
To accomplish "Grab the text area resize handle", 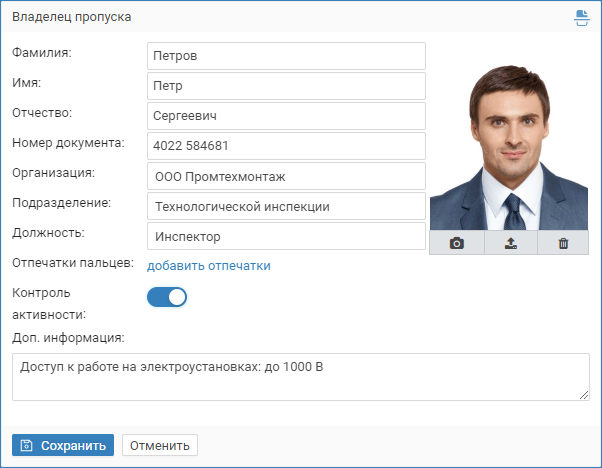I will point(584,395).
